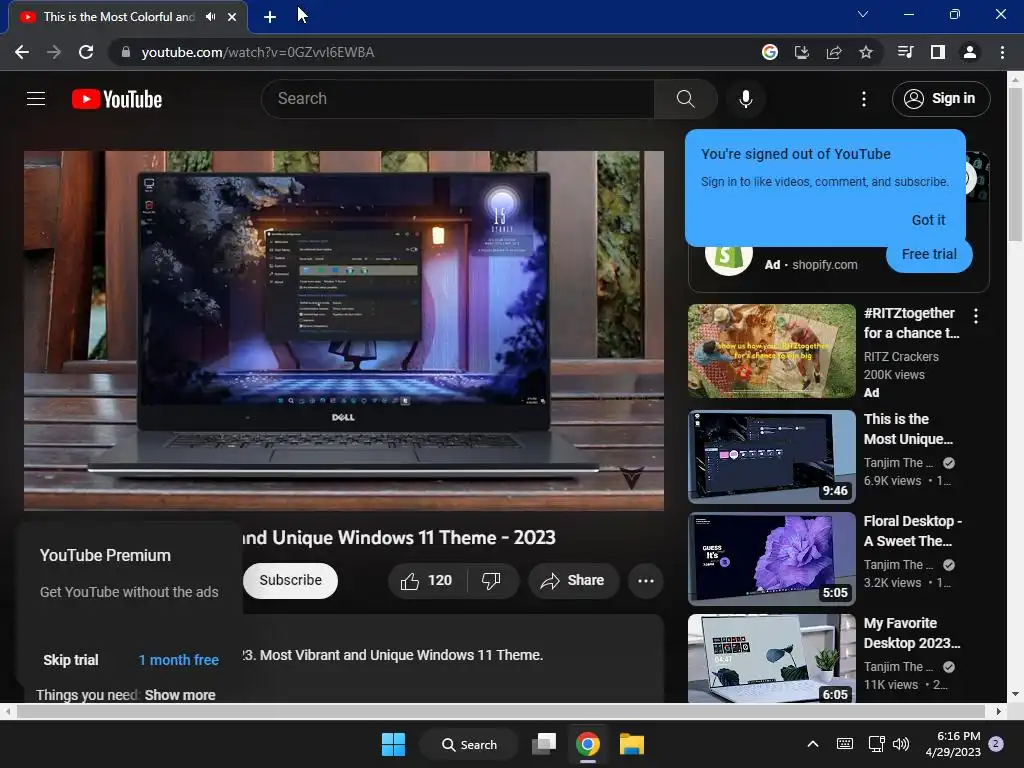Click the horizontal page scrollbar

click(500, 711)
